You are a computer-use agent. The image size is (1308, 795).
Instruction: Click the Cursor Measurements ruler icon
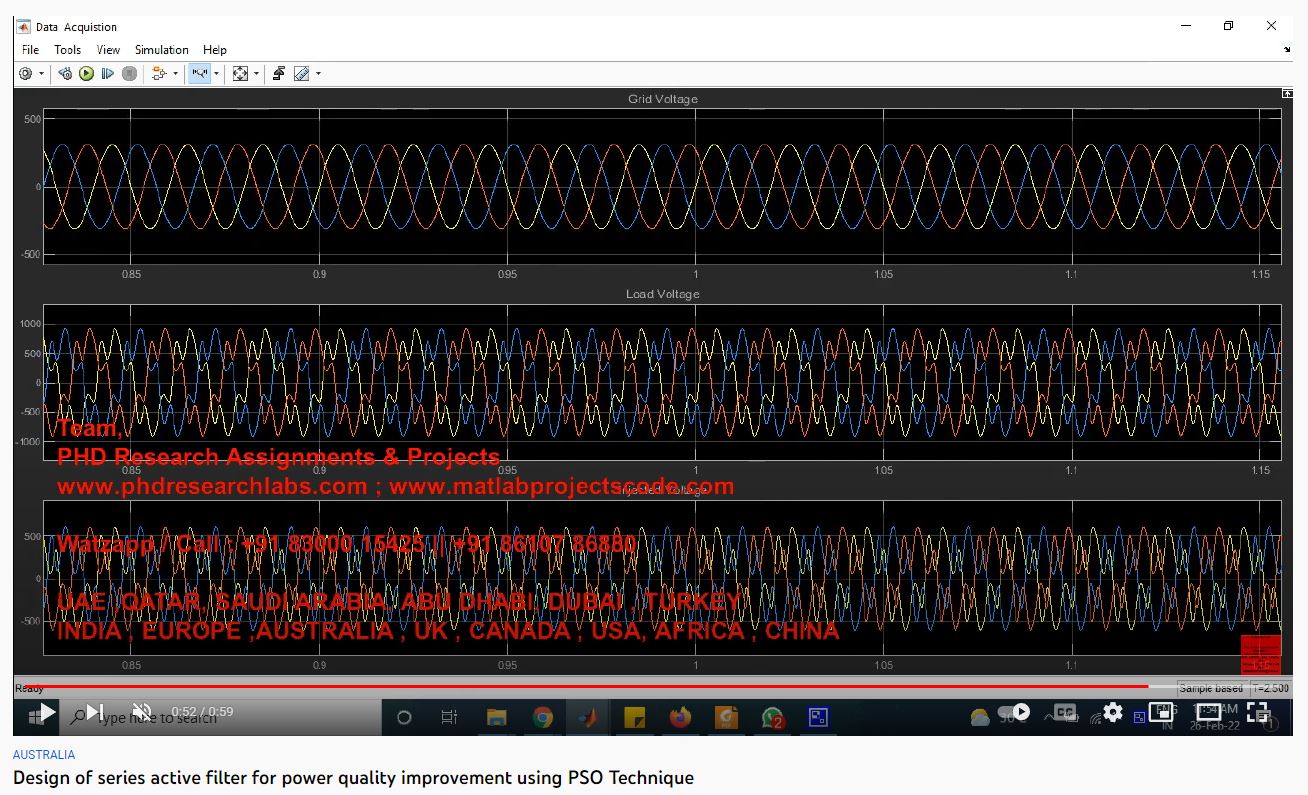point(301,74)
